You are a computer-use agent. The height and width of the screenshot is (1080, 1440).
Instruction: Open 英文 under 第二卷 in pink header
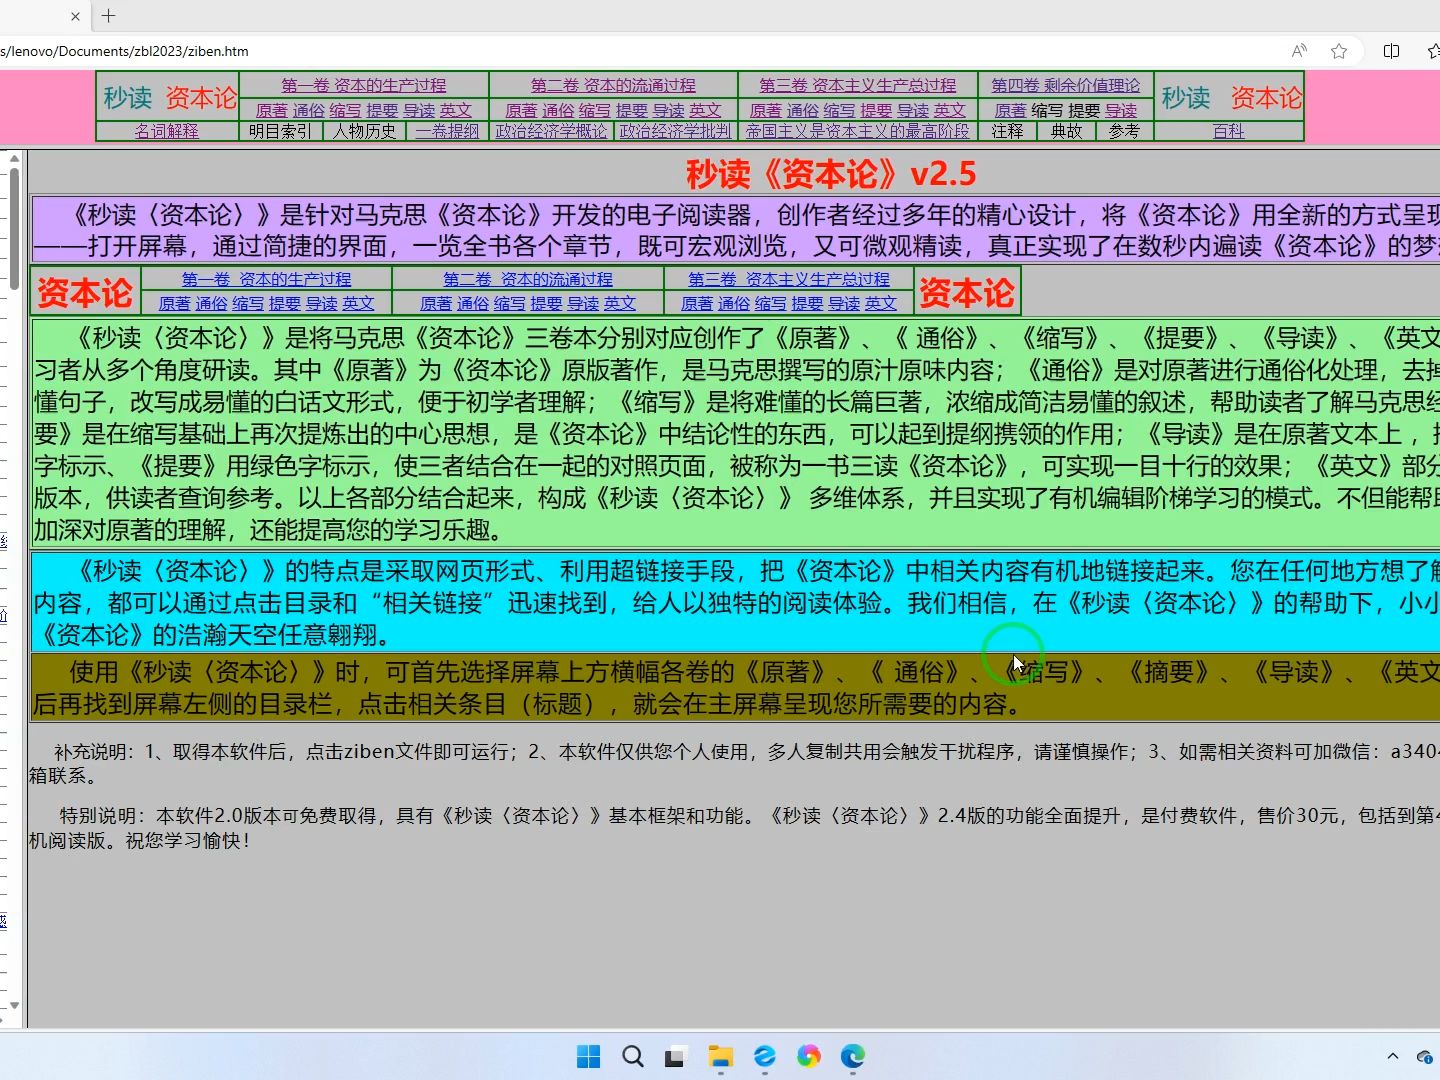coord(705,110)
